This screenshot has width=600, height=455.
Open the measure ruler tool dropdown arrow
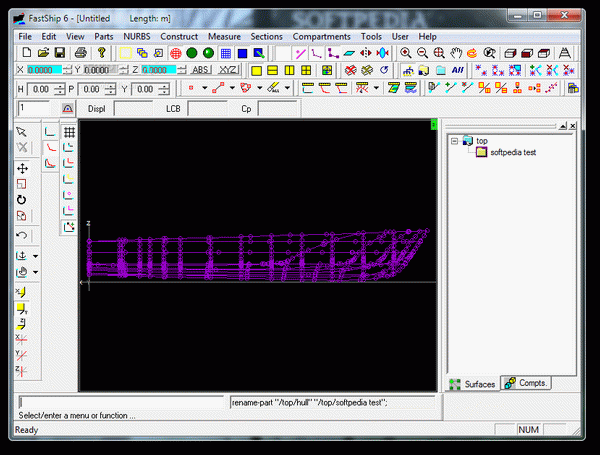click(287, 88)
